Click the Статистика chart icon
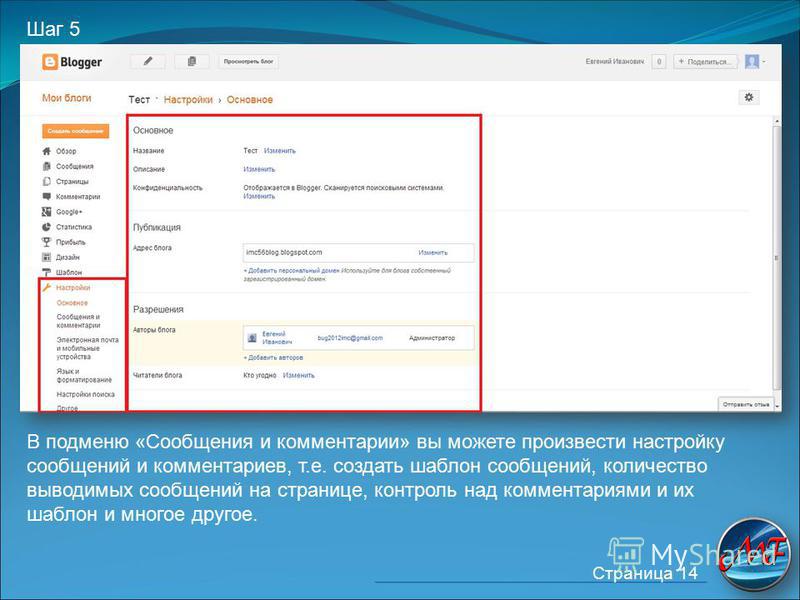The height and width of the screenshot is (600, 800). [x=46, y=227]
